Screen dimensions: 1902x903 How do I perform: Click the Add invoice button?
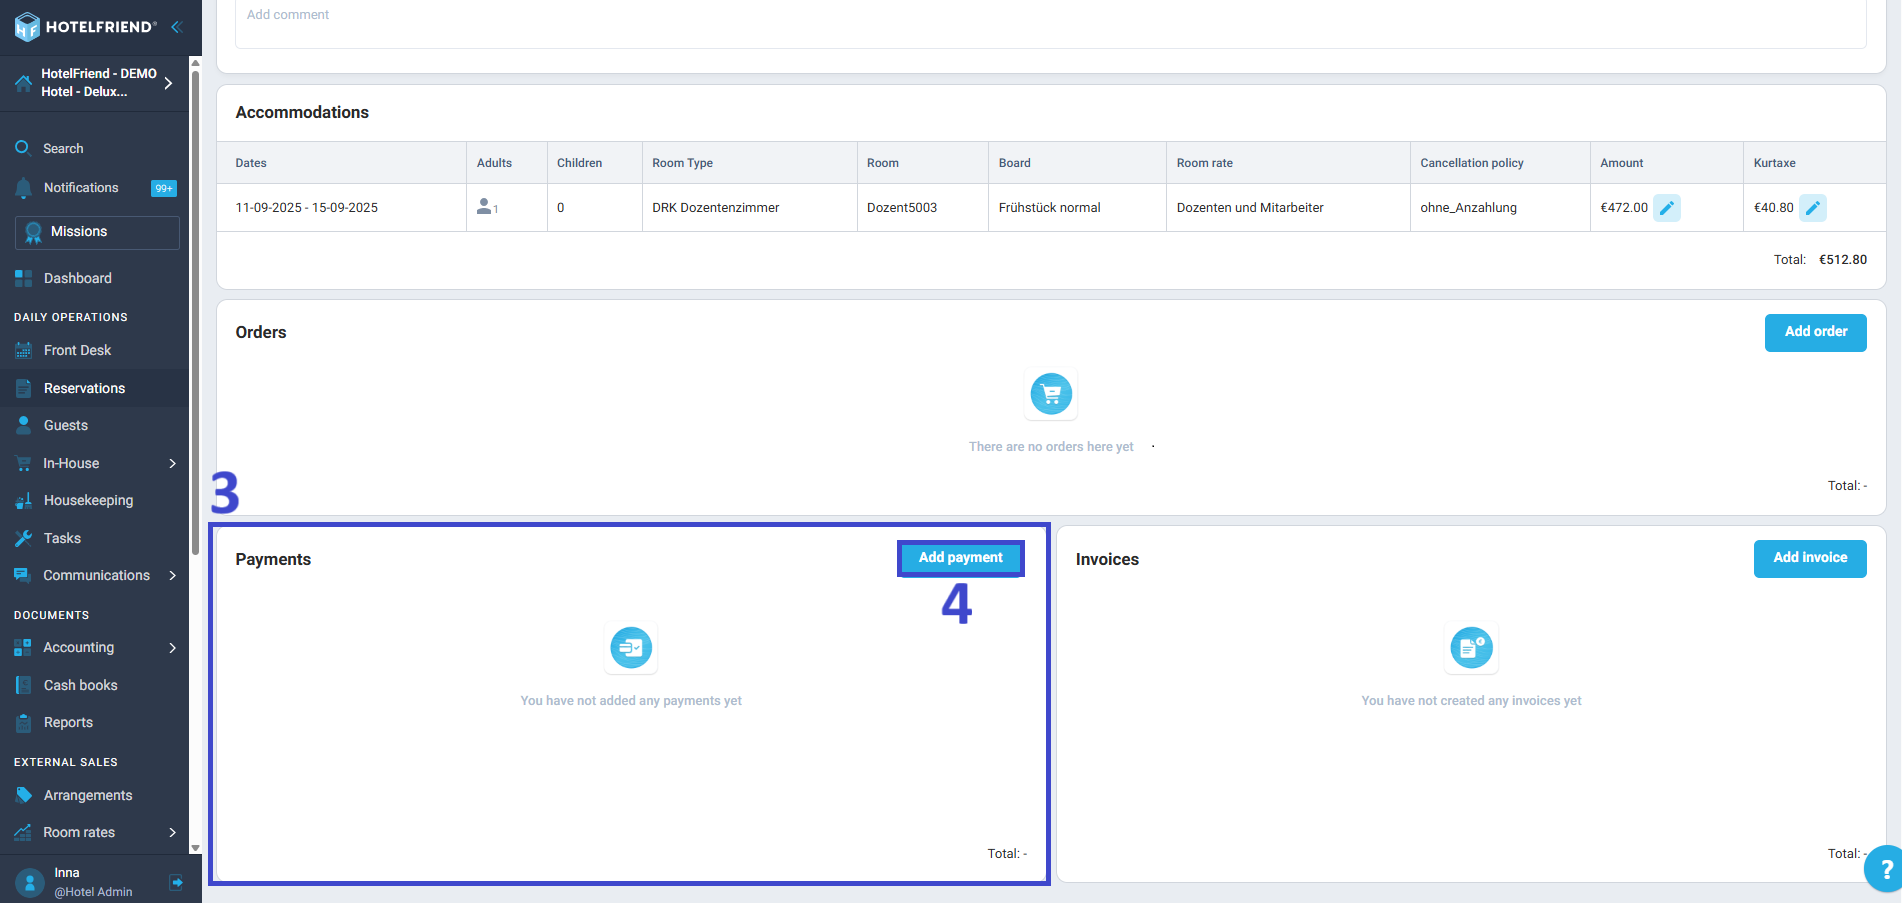tap(1809, 558)
